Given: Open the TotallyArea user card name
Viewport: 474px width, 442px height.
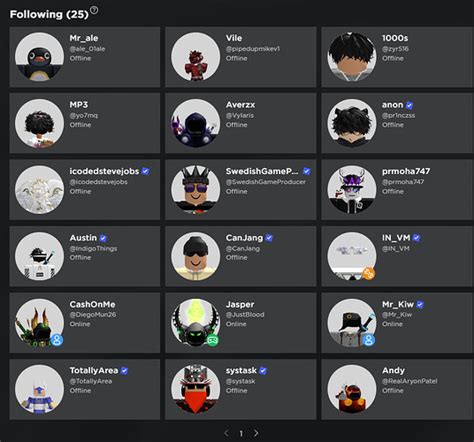Looking at the screenshot, I should (x=94, y=371).
